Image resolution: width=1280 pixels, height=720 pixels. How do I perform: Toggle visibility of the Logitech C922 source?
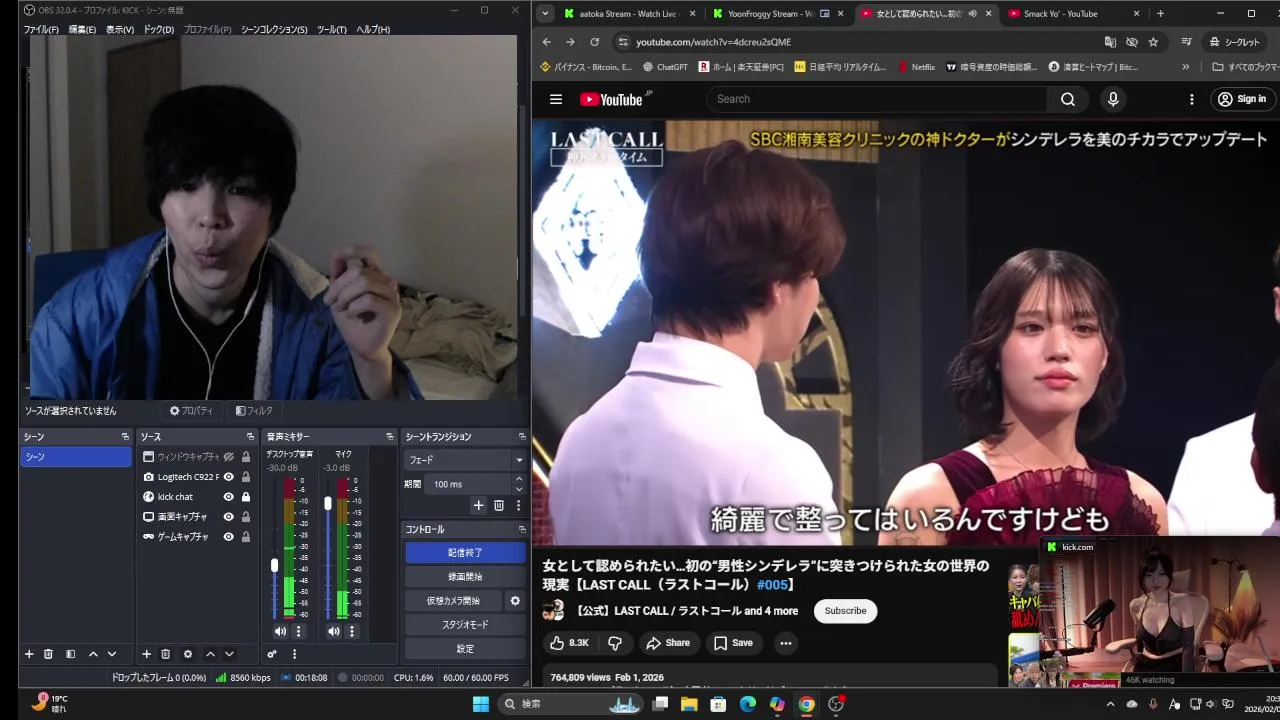(x=229, y=477)
